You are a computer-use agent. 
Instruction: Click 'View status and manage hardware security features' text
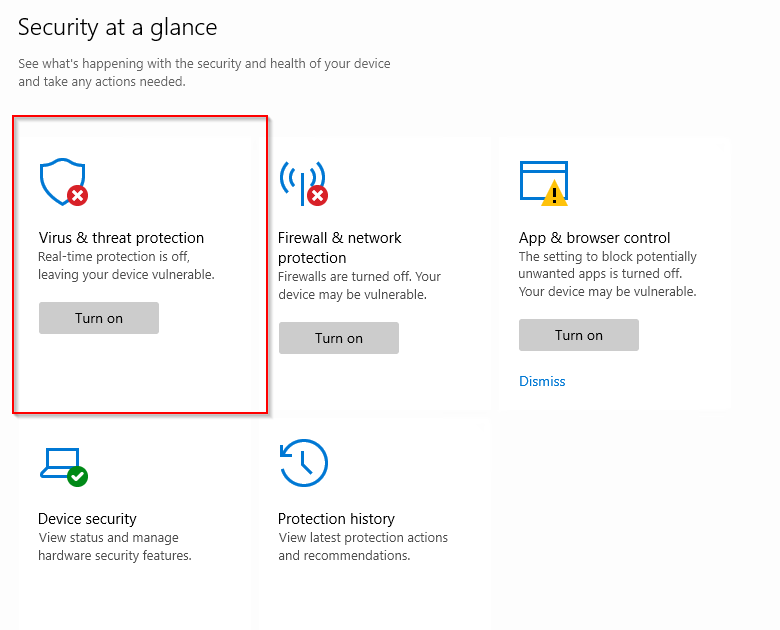click(115, 546)
